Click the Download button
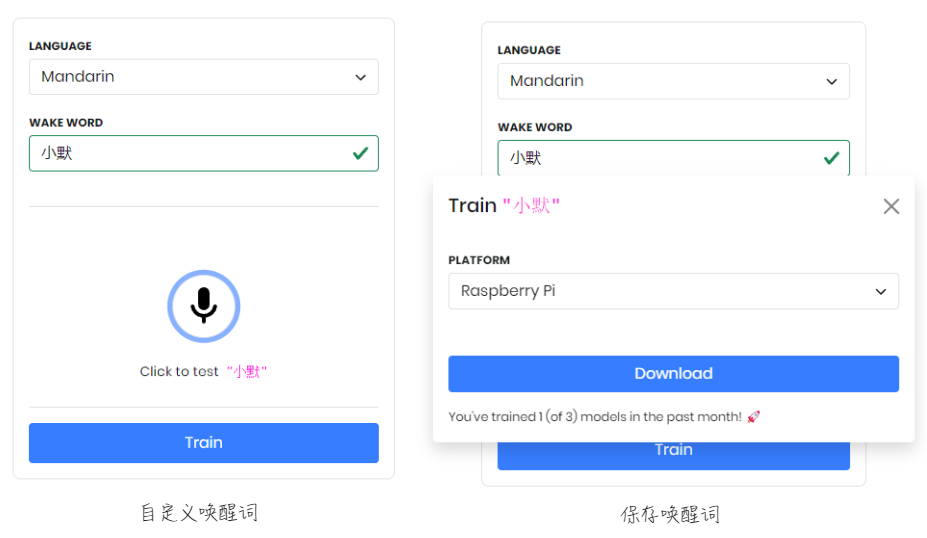927x538 pixels. [x=673, y=374]
